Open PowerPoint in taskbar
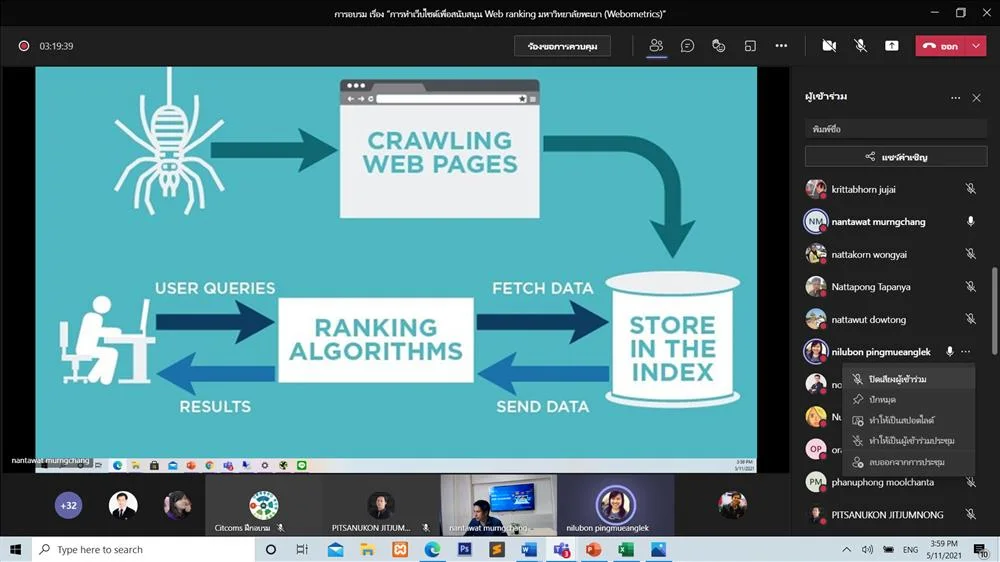 [593, 549]
